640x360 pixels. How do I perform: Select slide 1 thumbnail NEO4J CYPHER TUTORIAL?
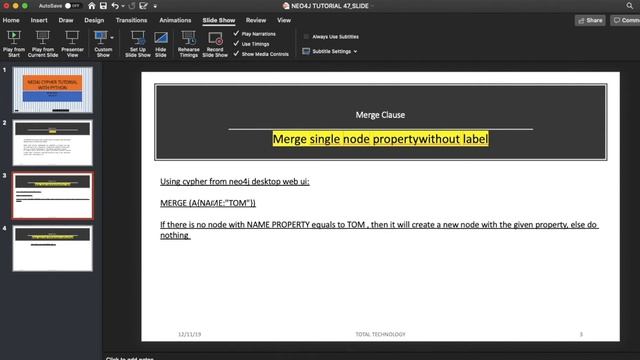point(53,90)
